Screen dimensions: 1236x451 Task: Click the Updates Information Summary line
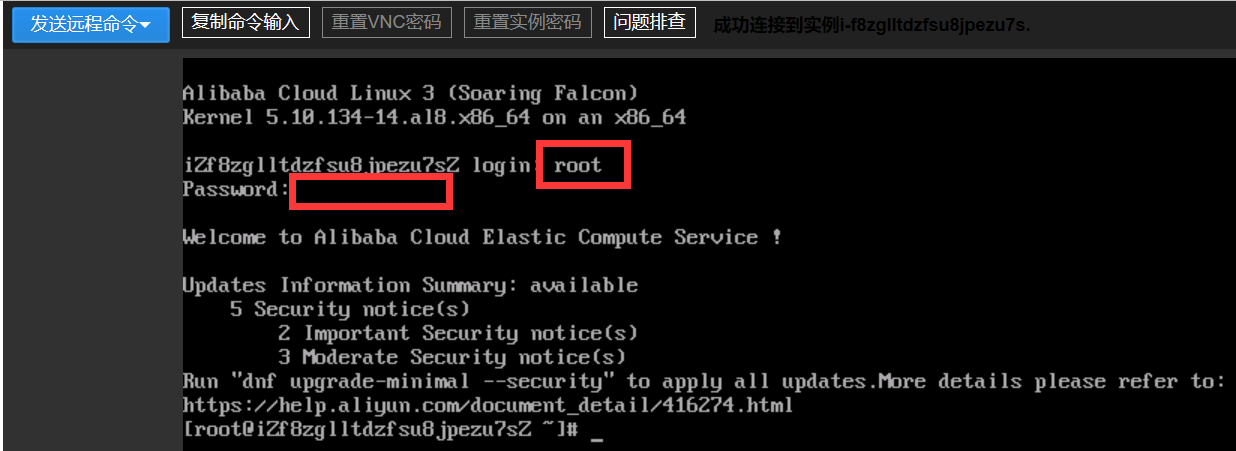click(410, 286)
